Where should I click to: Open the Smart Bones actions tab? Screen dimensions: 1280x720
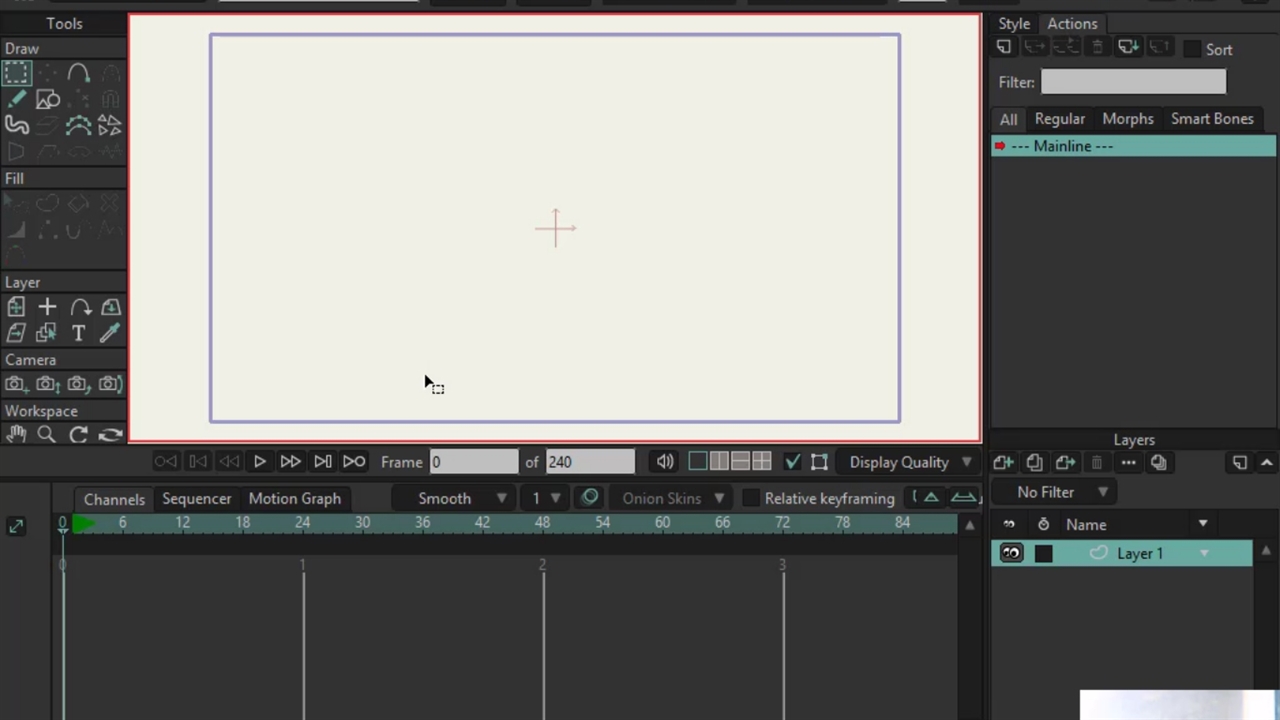click(1211, 119)
